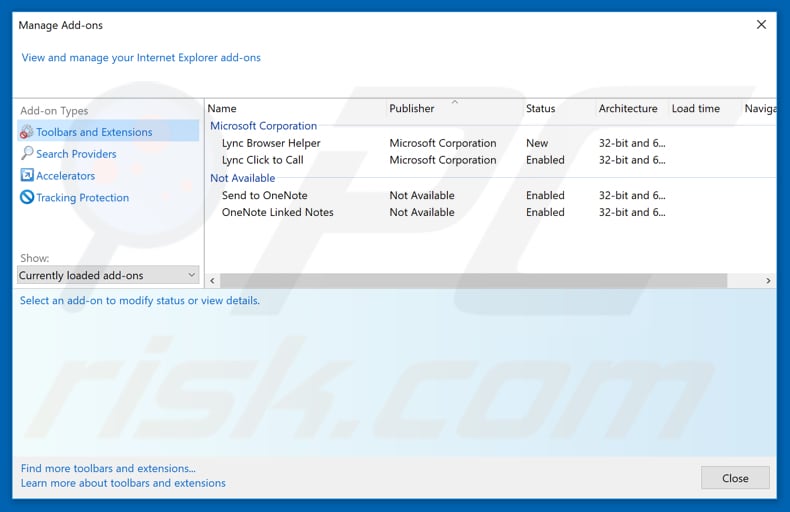
Task: Click the Tracking Protection blocked icon
Action: point(27,198)
